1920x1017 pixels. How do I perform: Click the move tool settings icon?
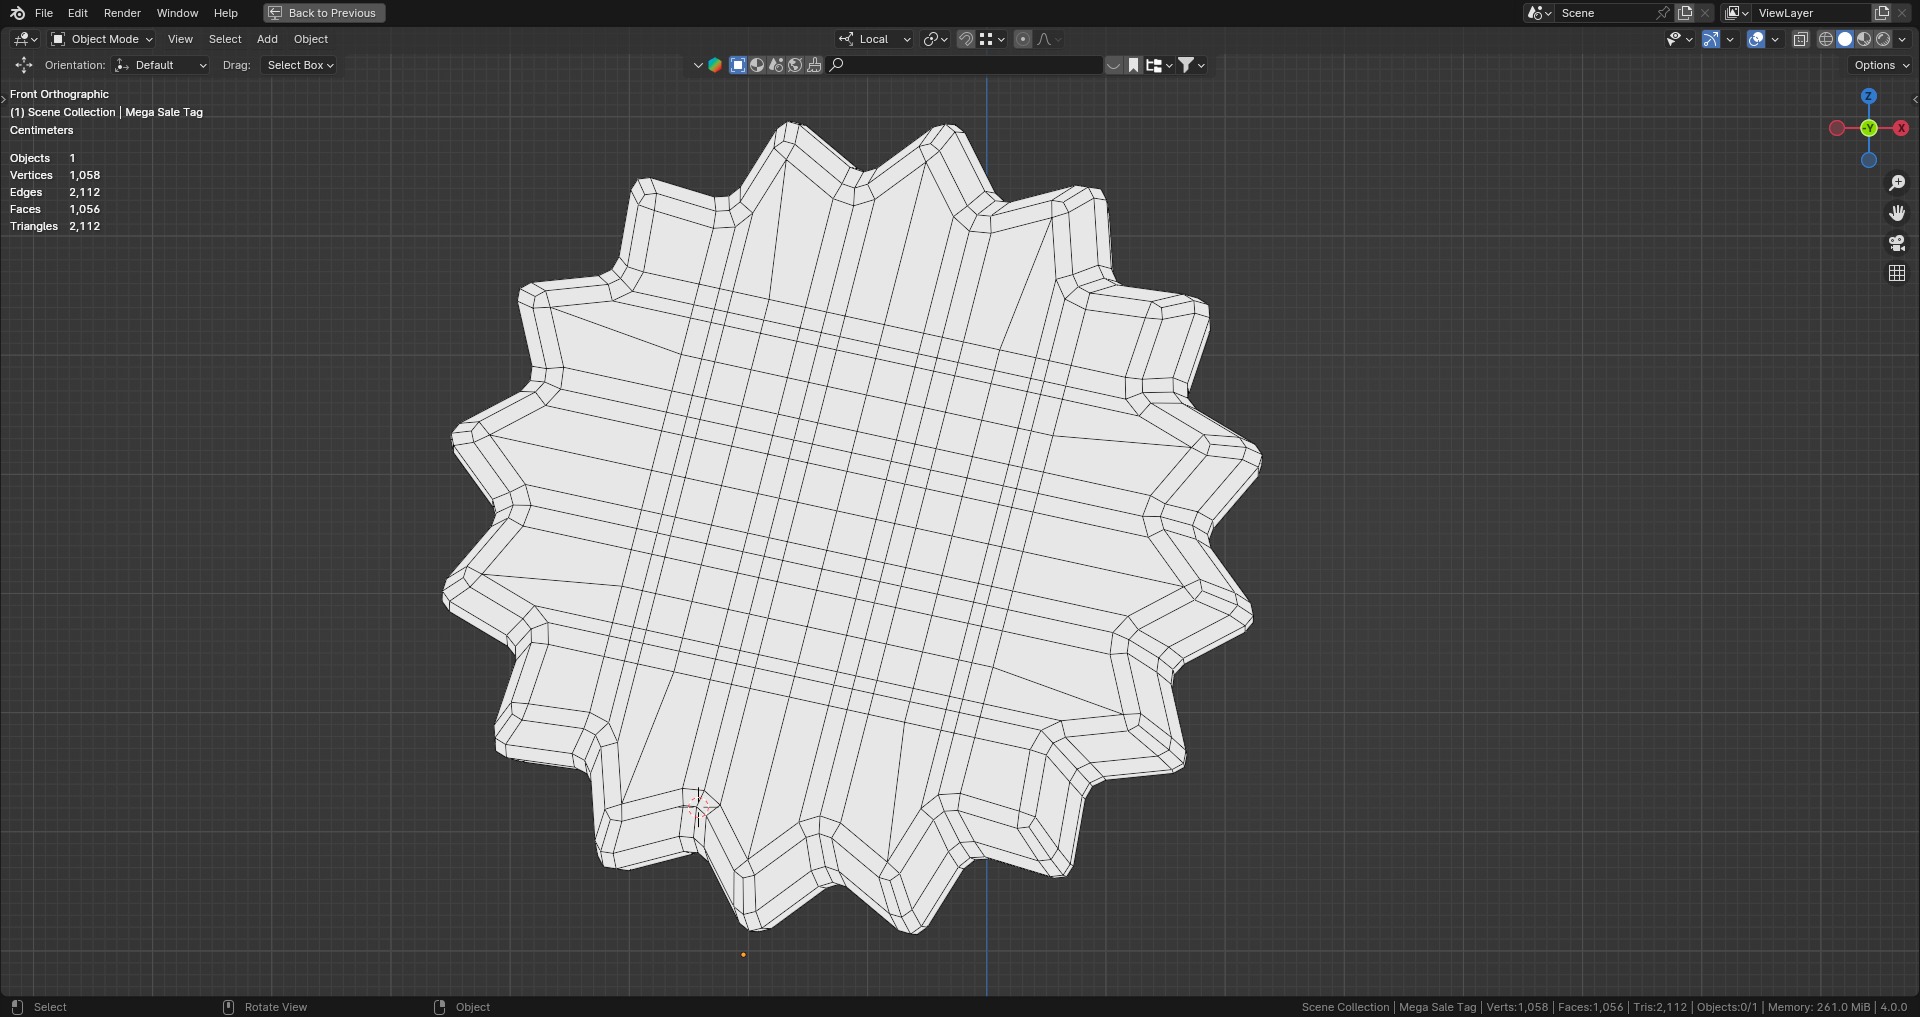pos(23,65)
